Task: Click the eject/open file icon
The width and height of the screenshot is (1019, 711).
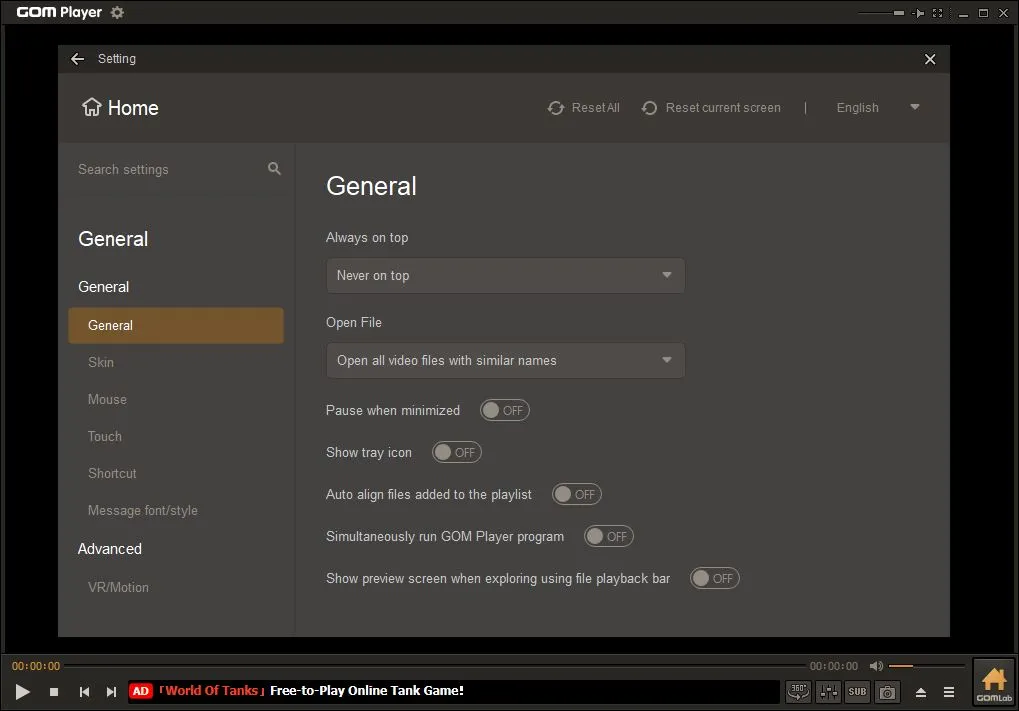Action: 921,692
